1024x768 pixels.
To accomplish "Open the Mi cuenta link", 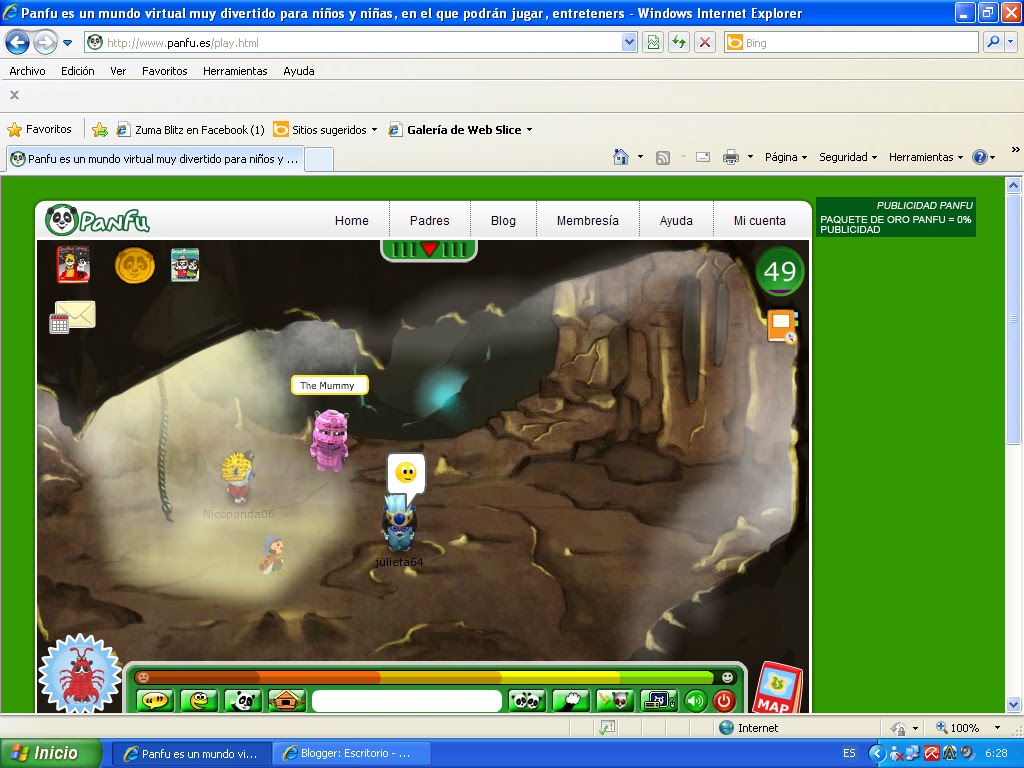I will pos(760,221).
